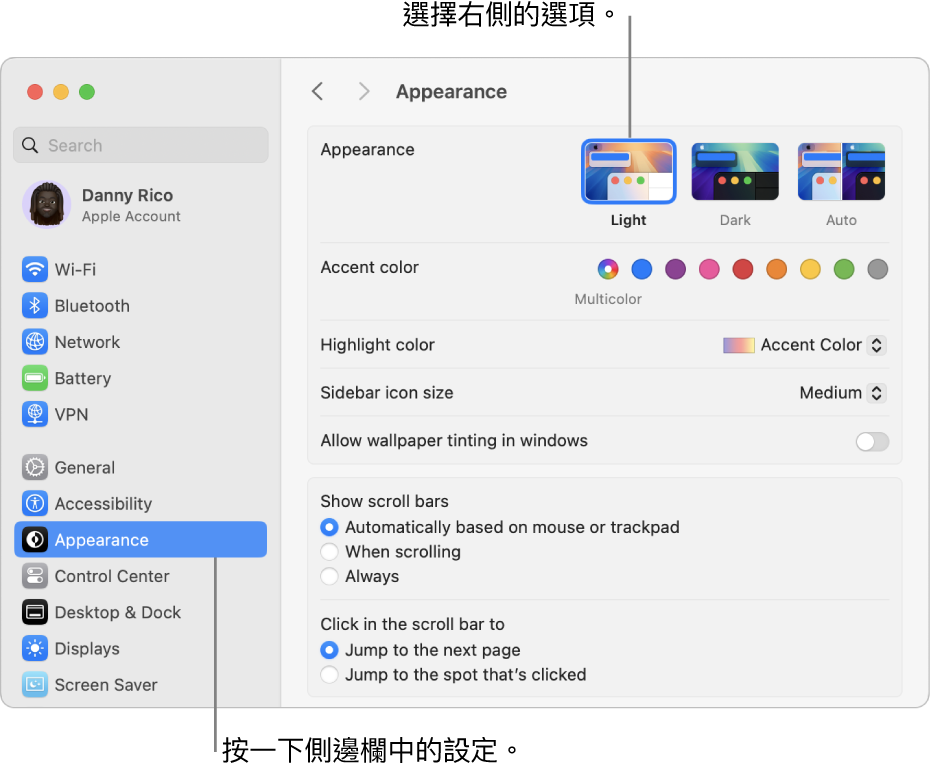Screen dimensions: 931x771
Task: Open Displays settings in sidebar
Action: click(x=141, y=649)
